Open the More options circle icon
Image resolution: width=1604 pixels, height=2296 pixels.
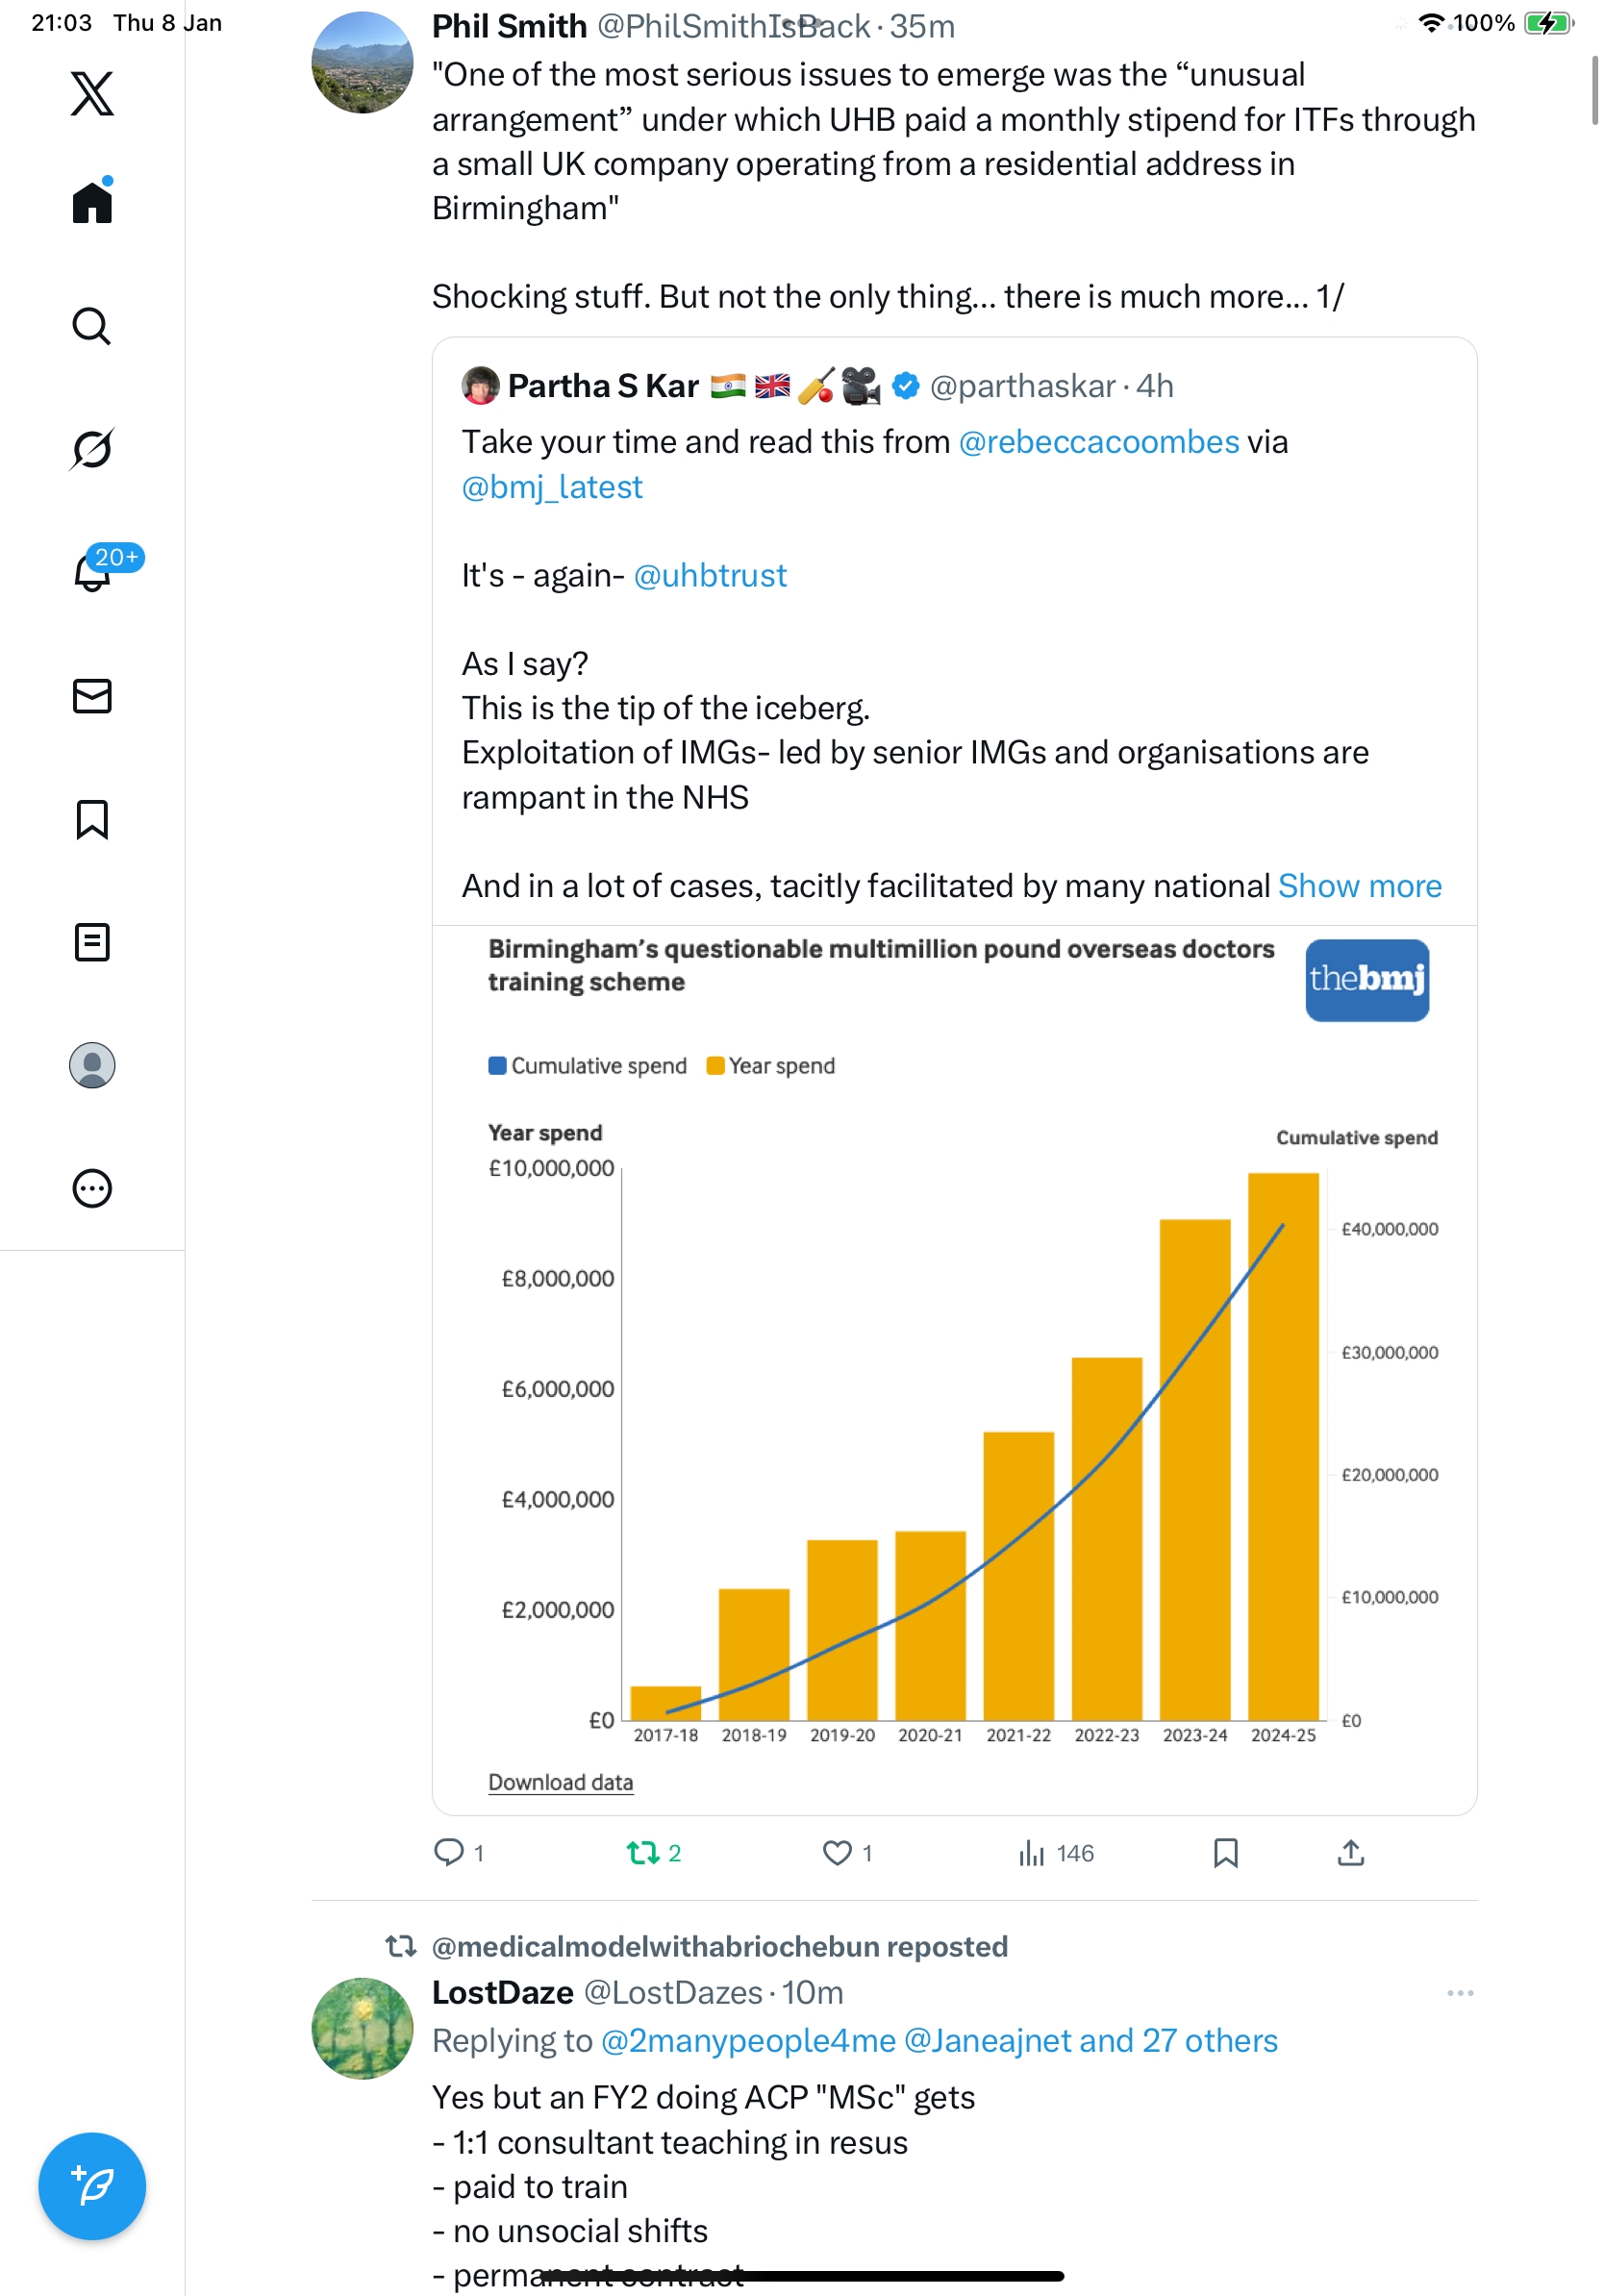point(92,1188)
